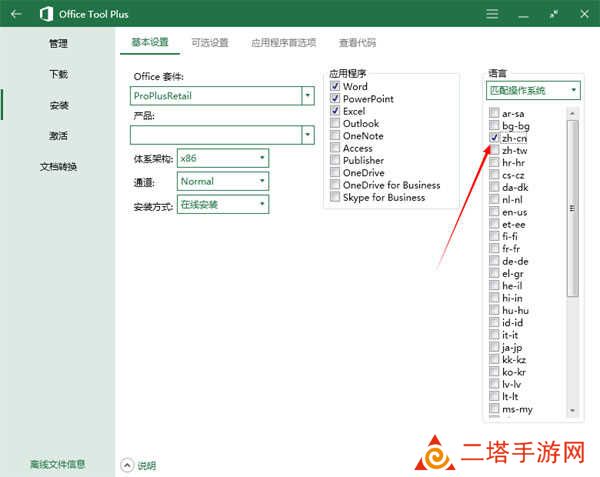The width and height of the screenshot is (600, 477).
Task: Open the 在线安装 install method dropdown
Action: point(223,204)
